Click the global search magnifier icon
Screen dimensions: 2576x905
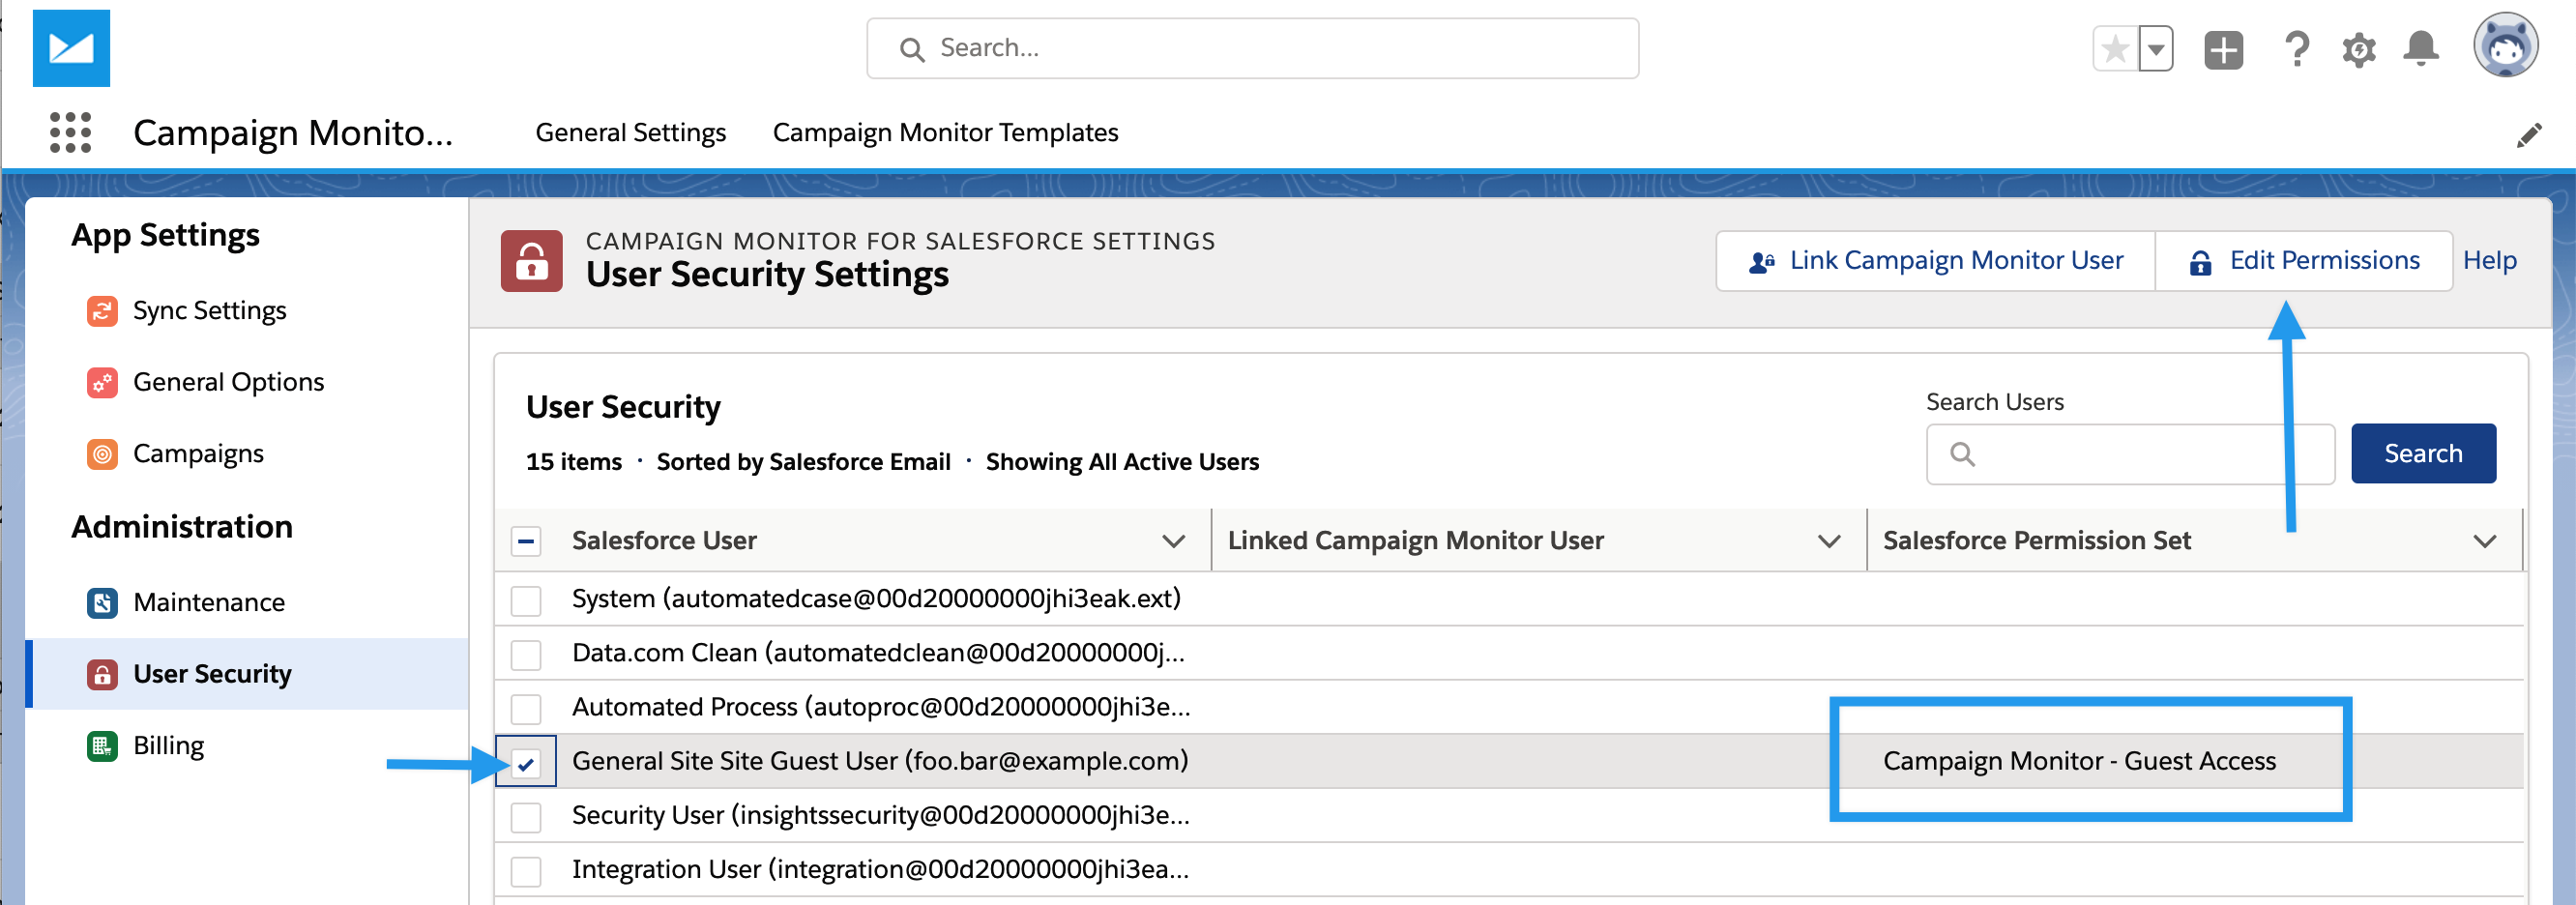[x=911, y=49]
